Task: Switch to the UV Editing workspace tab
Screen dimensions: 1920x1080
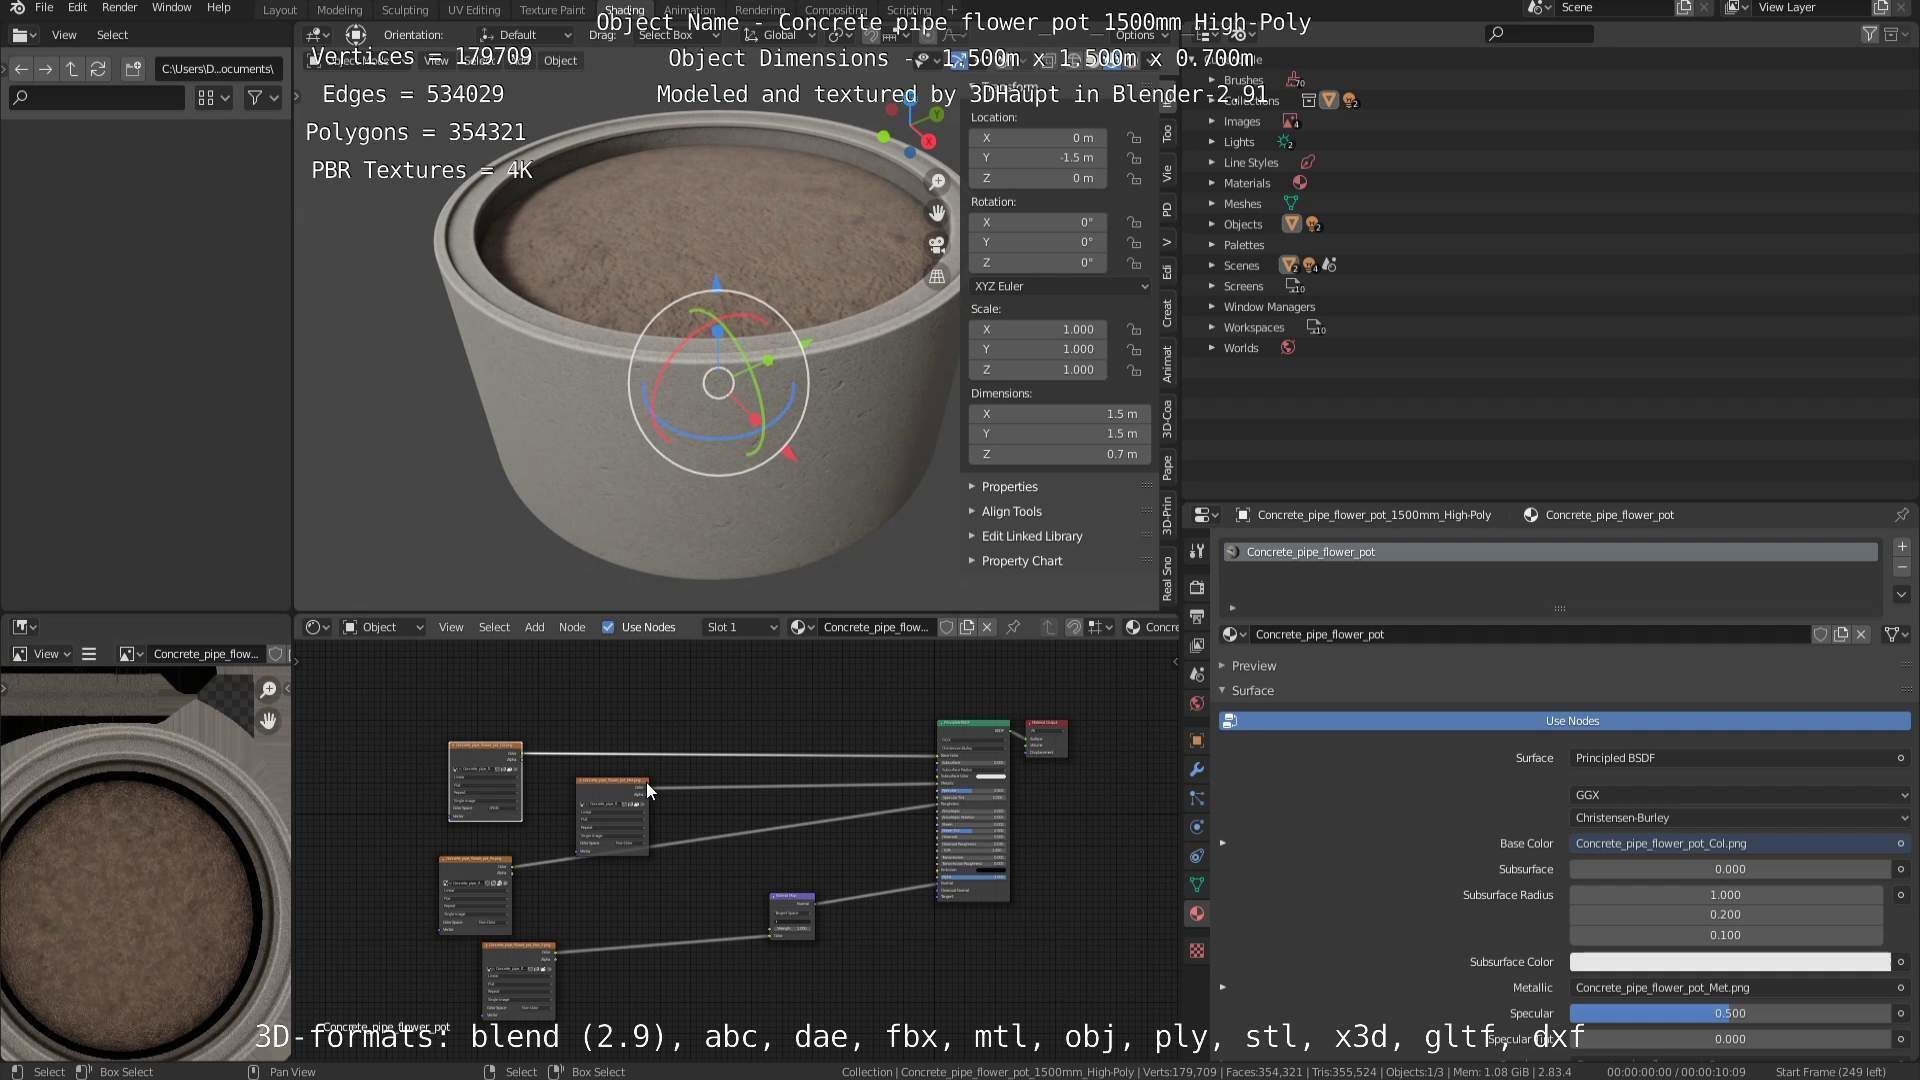Action: point(473,10)
